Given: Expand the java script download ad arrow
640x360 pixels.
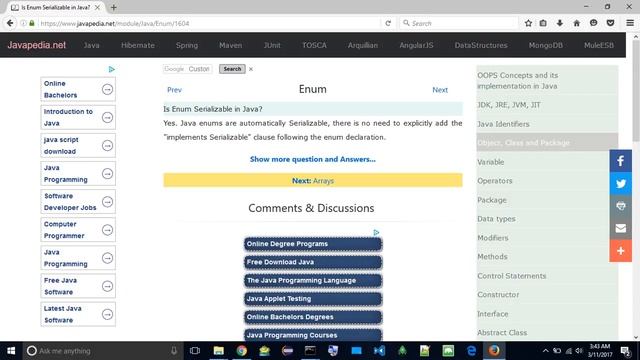Looking at the screenshot, I should 107,145.
